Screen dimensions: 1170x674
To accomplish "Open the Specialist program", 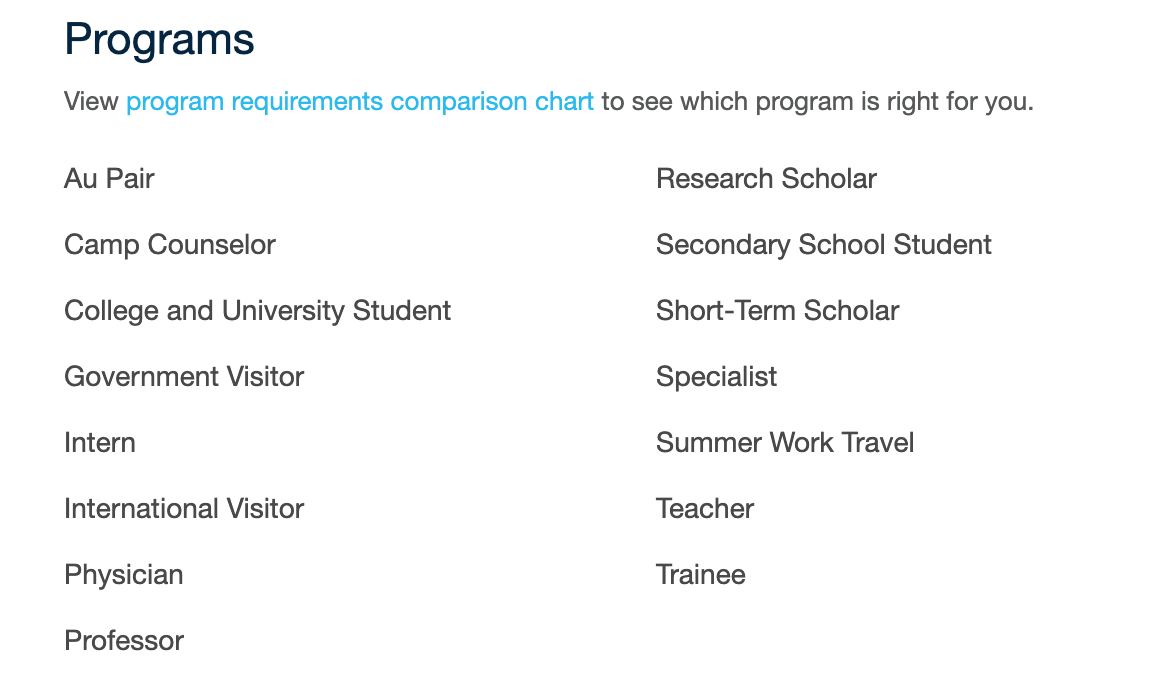I will pos(716,377).
